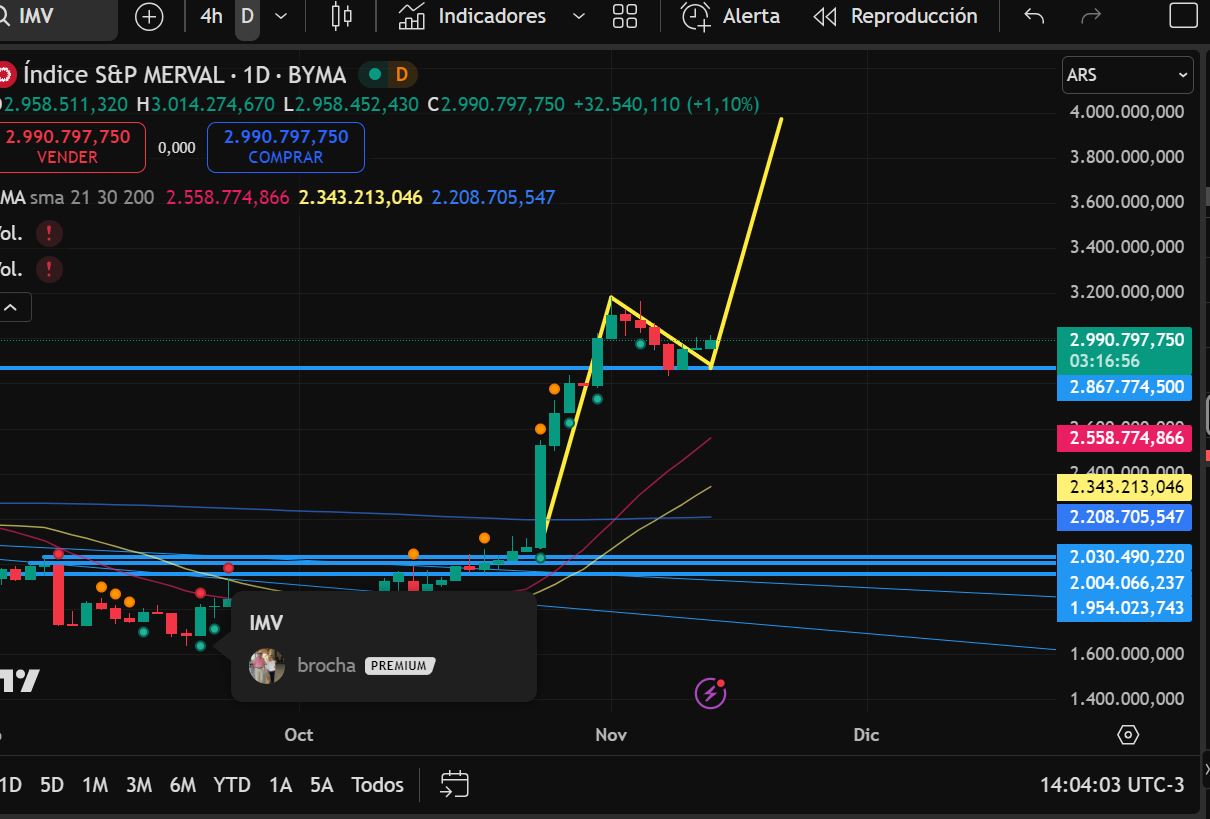Image resolution: width=1210 pixels, height=819 pixels.
Task: Click the lightning flash icon on time axis
Action: click(710, 691)
